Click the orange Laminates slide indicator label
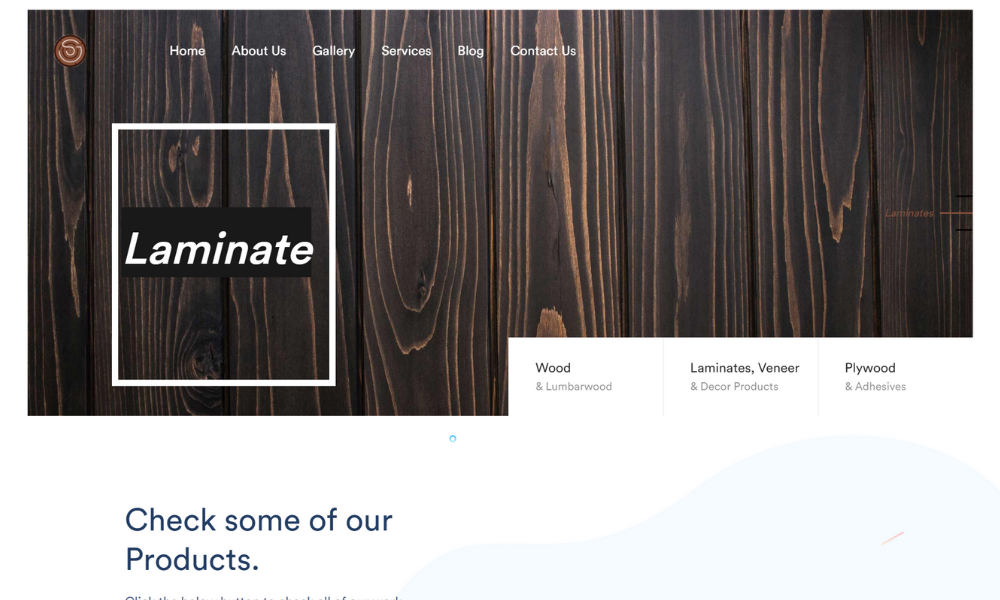The height and width of the screenshot is (600, 1000). click(909, 213)
